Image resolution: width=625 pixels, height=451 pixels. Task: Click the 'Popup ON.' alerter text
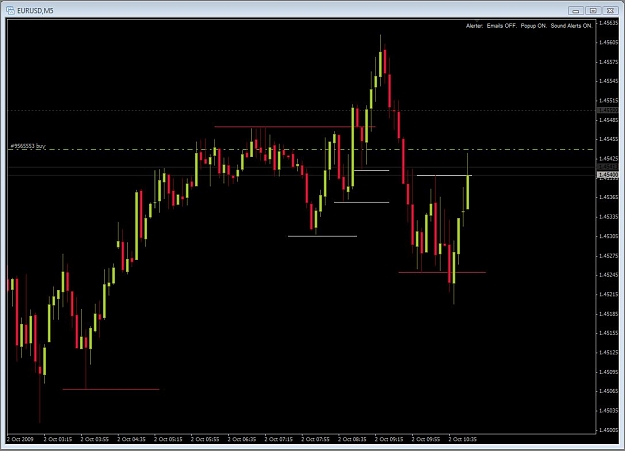pyautogui.click(x=533, y=26)
